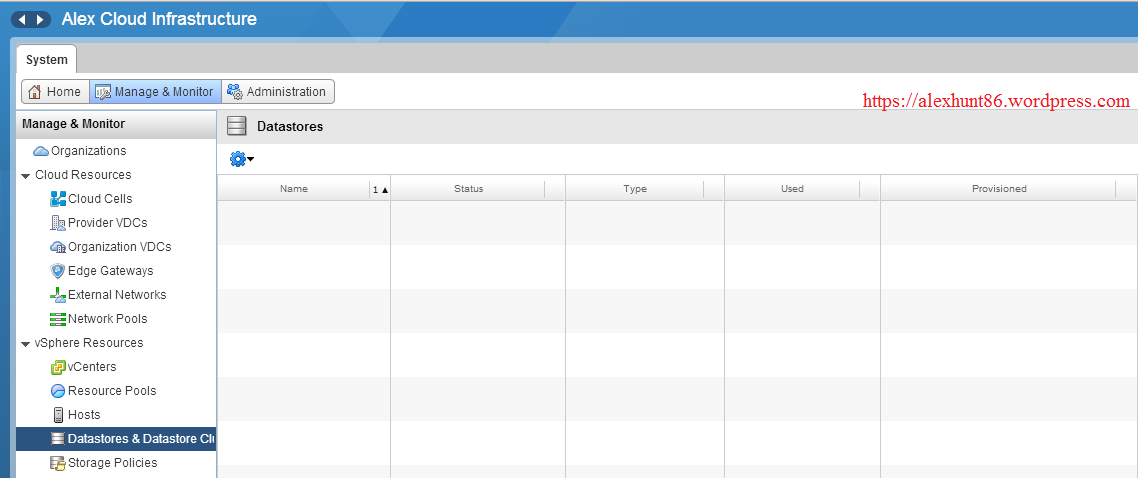The image size is (1138, 478).
Task: Switch to the System tab
Action: [x=47, y=60]
